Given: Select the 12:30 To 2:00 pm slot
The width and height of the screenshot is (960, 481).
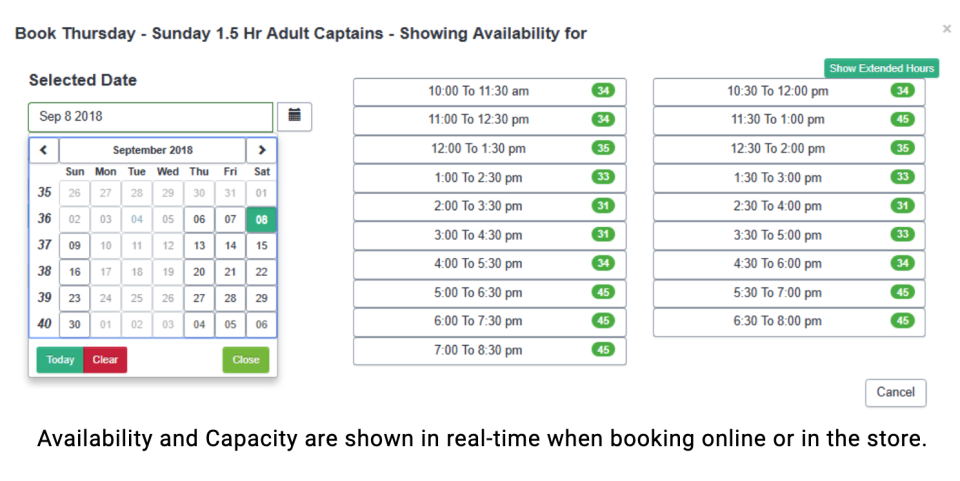Looking at the screenshot, I should pos(789,149).
